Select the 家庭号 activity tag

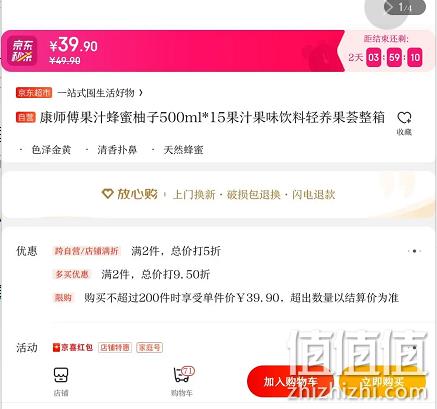tap(149, 348)
